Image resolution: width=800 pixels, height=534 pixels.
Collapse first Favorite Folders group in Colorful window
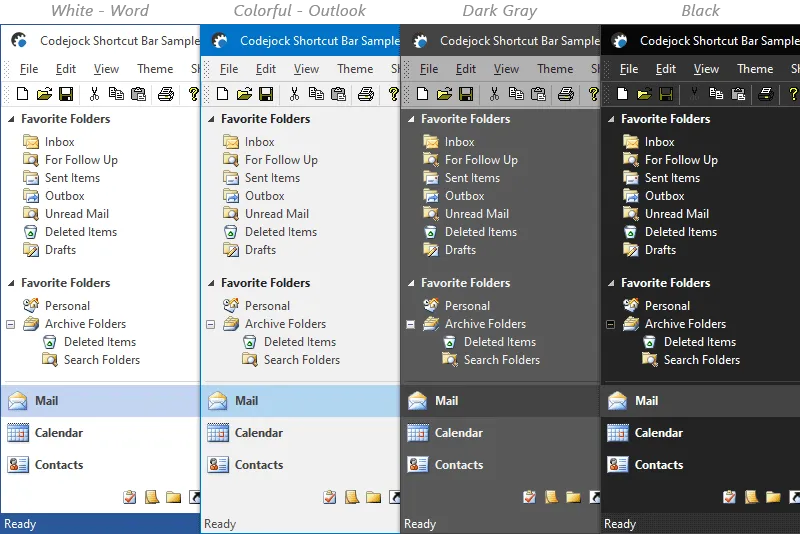click(x=211, y=119)
